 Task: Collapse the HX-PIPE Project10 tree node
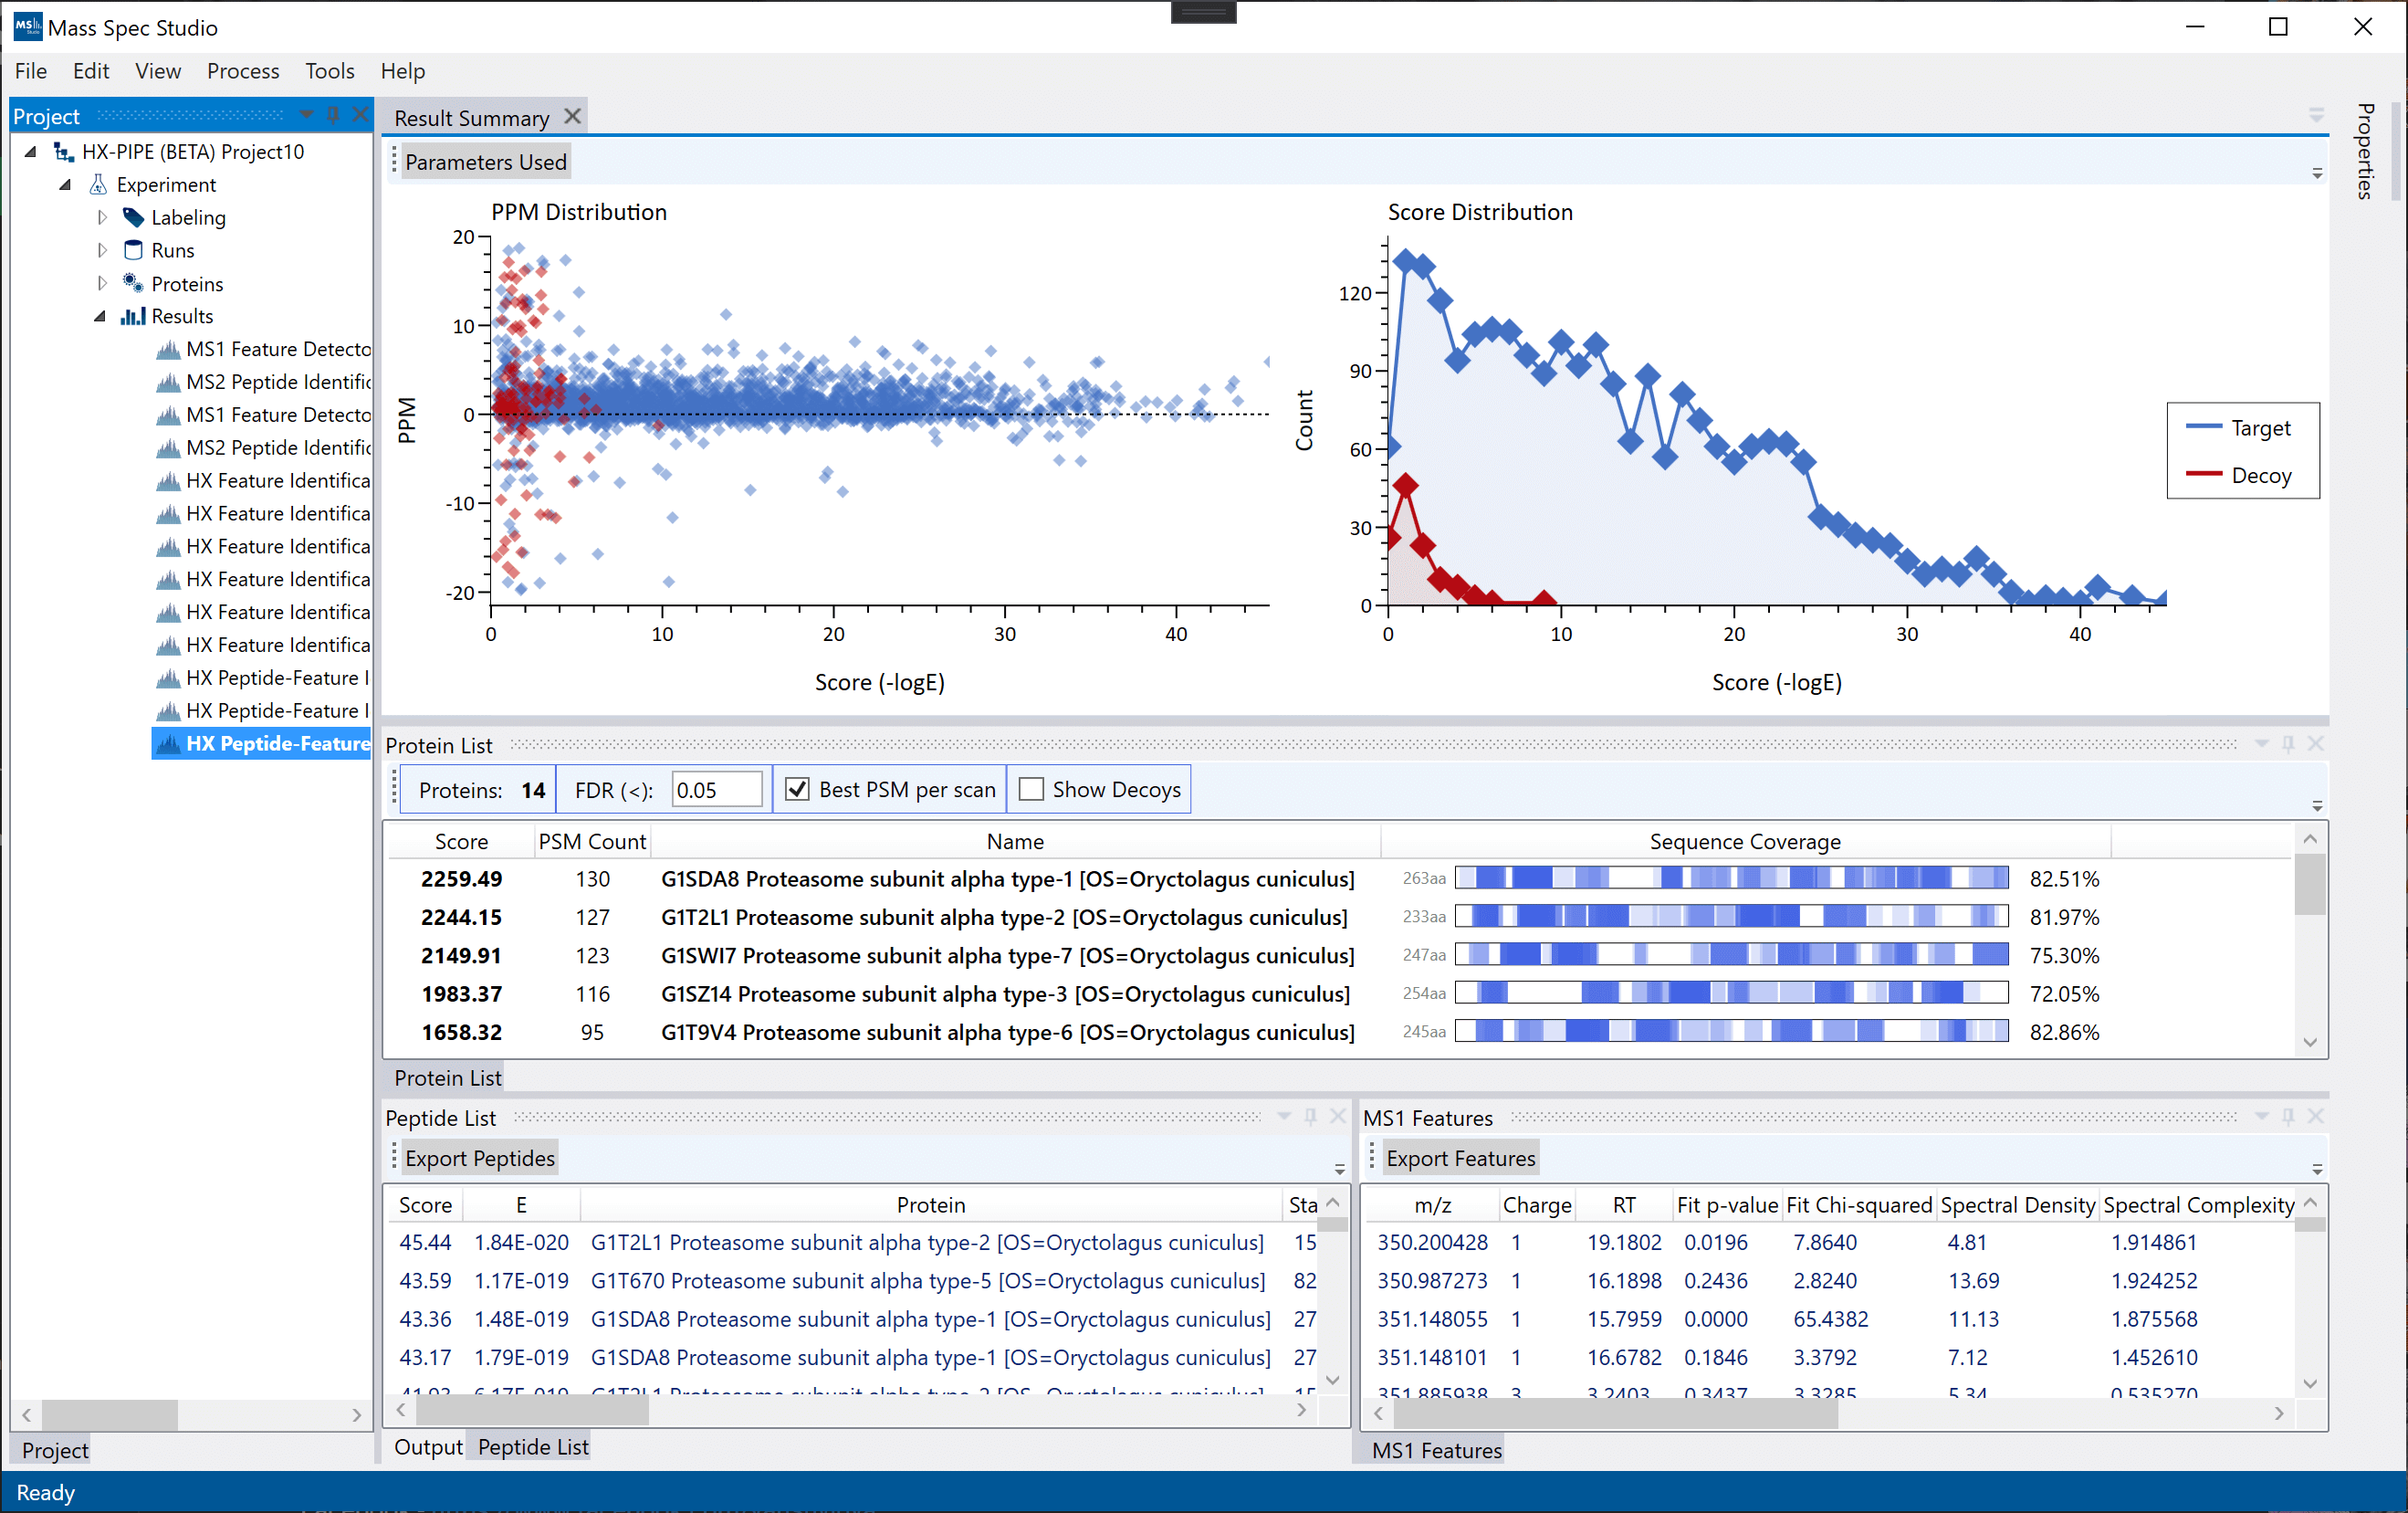pos(30,152)
